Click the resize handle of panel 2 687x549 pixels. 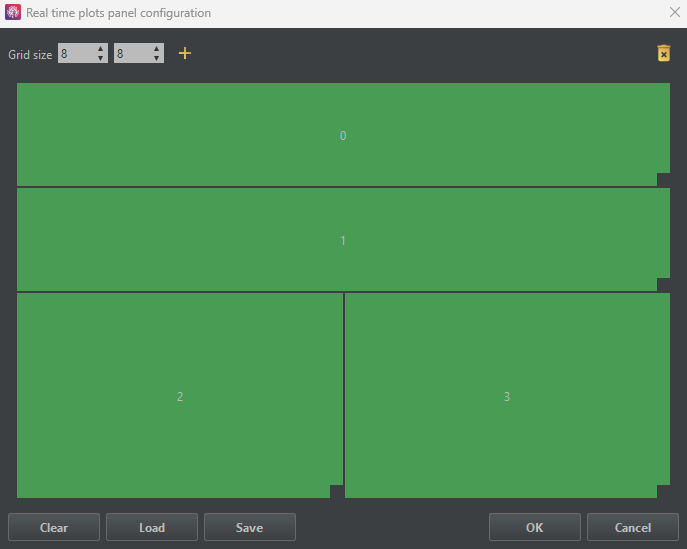point(337,491)
